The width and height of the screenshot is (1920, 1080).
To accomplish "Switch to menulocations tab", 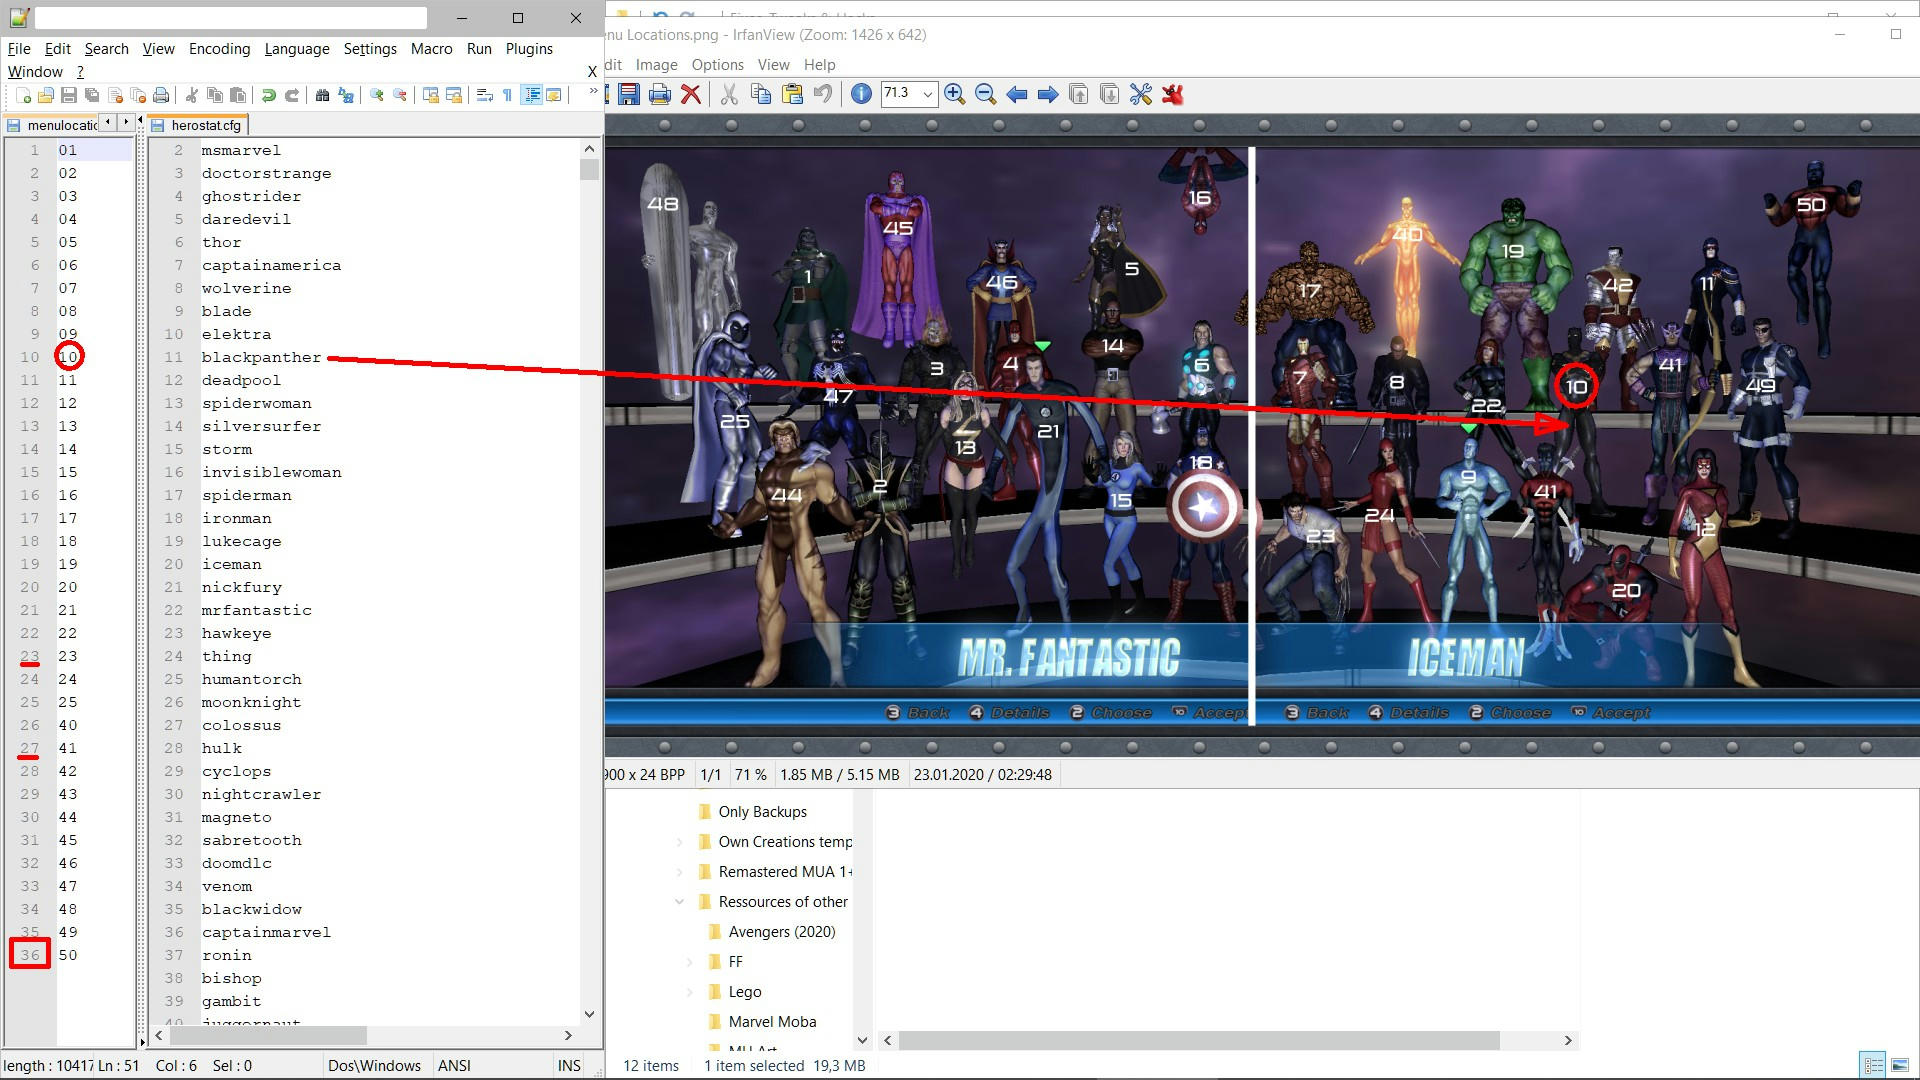I will click(x=52, y=125).
